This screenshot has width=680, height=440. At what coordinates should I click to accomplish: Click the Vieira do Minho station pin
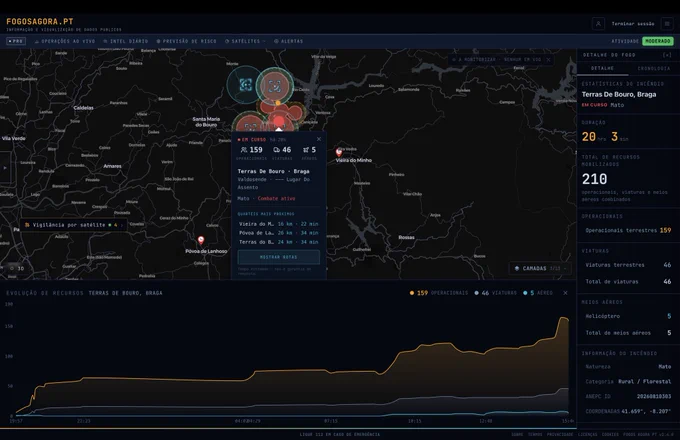tap(339, 152)
